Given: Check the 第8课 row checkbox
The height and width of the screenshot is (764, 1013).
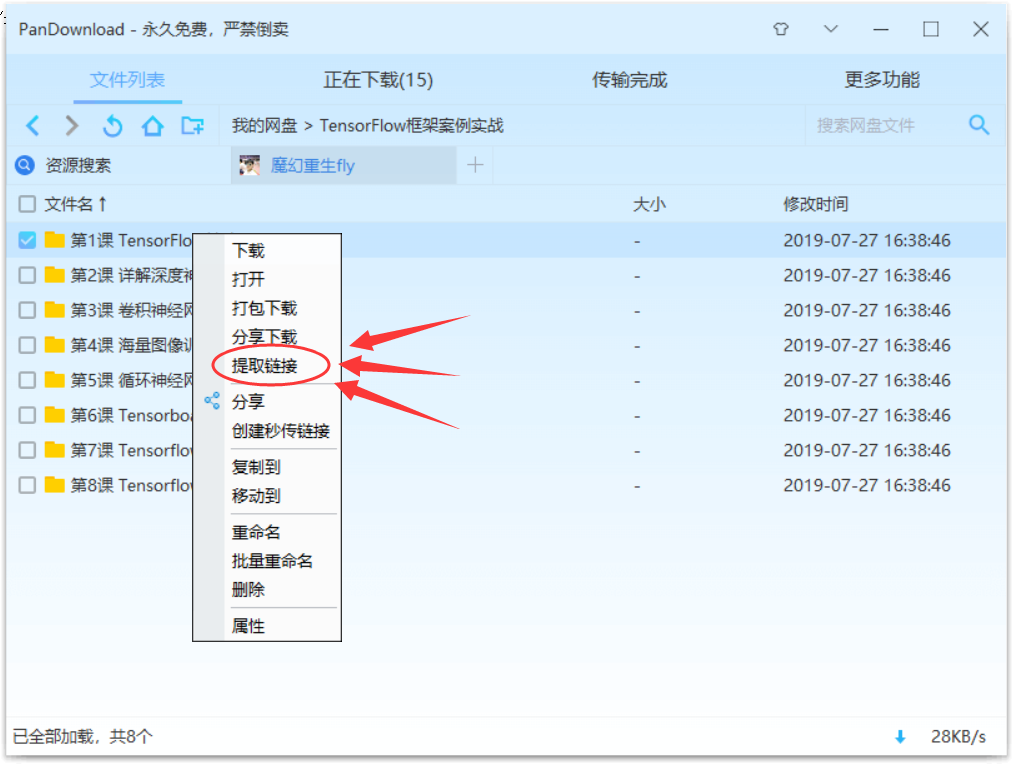Looking at the screenshot, I should [27, 484].
